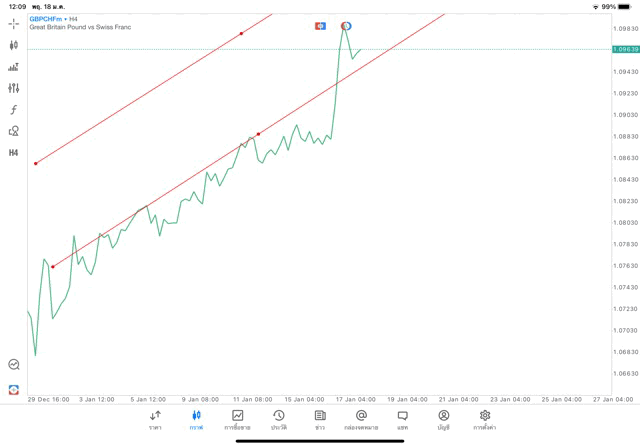This screenshot has width=640, height=447.
Task: Open chart type candlestick settings
Action: tap(14, 45)
